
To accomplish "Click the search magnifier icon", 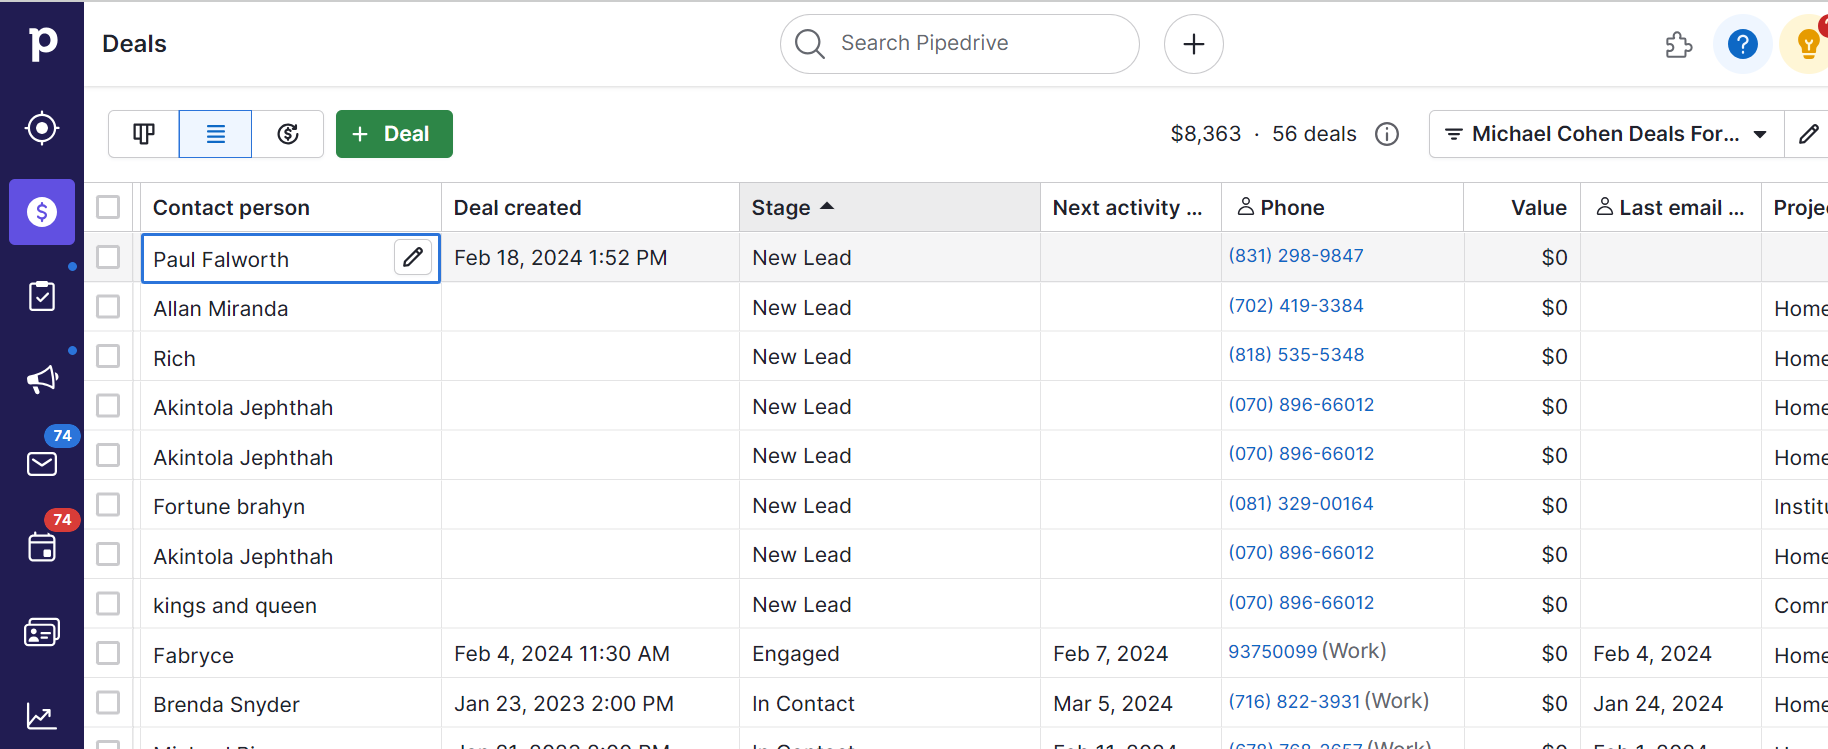I will point(809,44).
